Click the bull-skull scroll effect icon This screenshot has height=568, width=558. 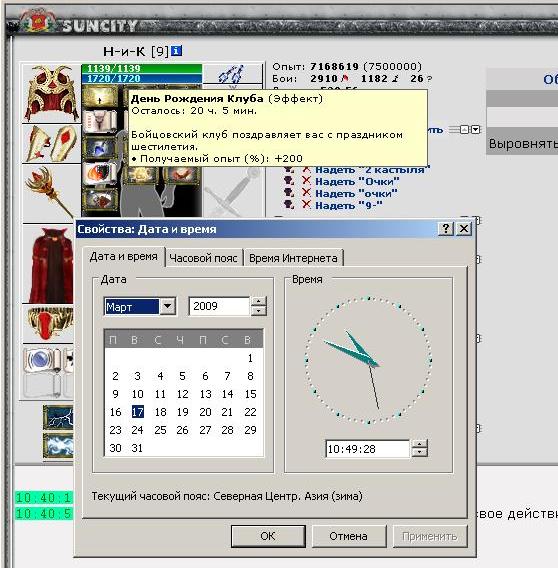[100, 122]
